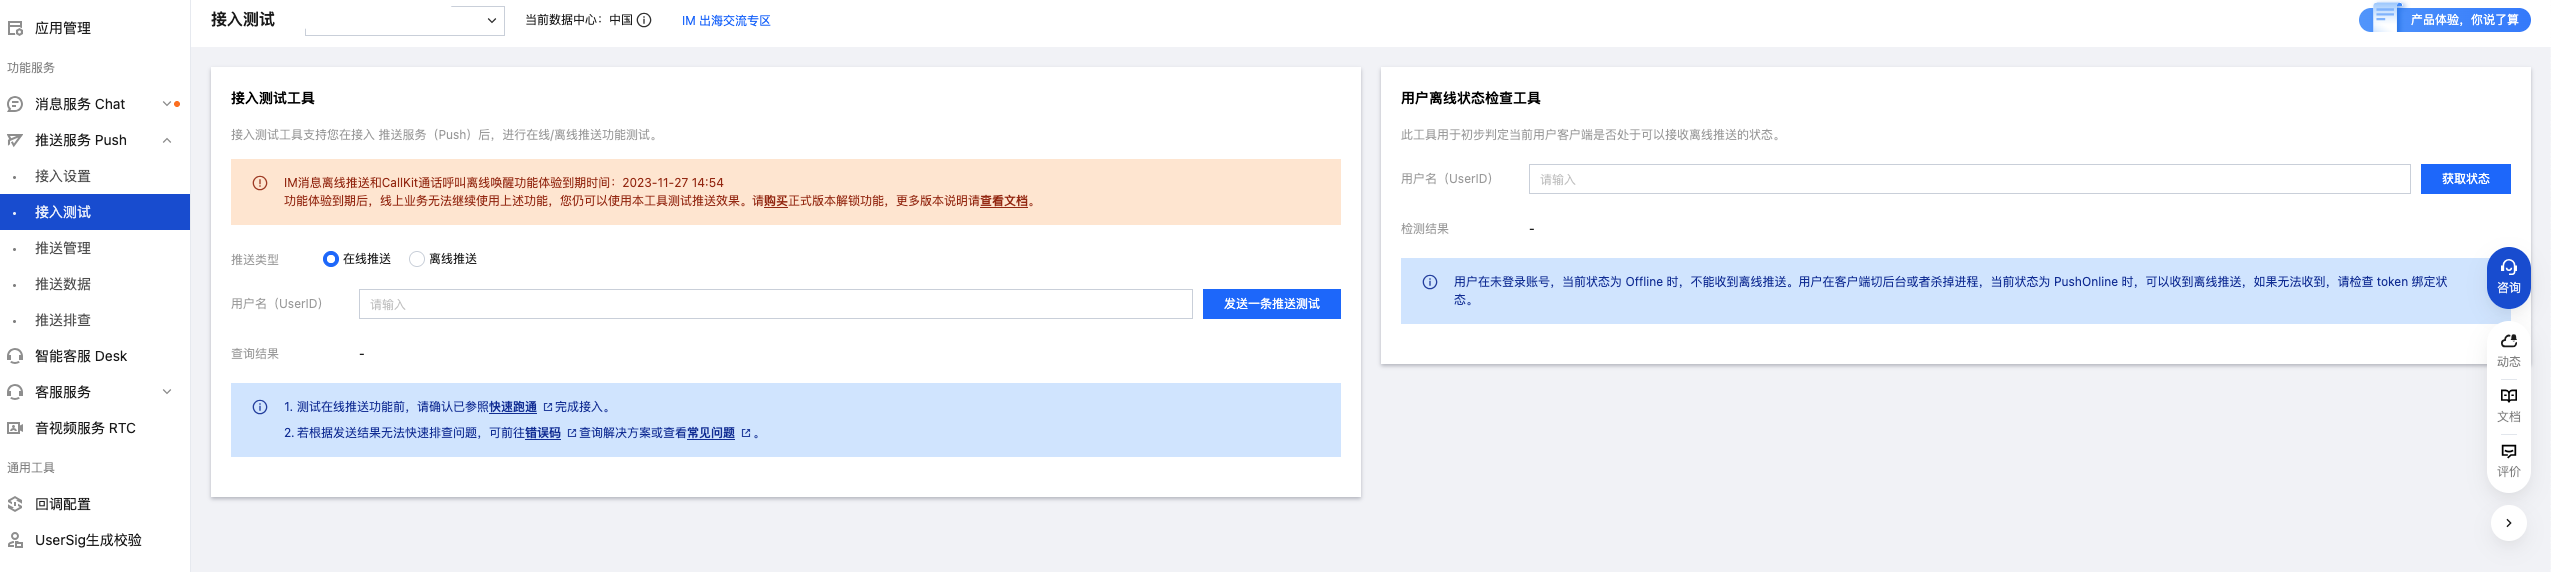Image resolution: width=2551 pixels, height=572 pixels.
Task: Open the IM 出海交流专区 link
Action: pos(726,21)
